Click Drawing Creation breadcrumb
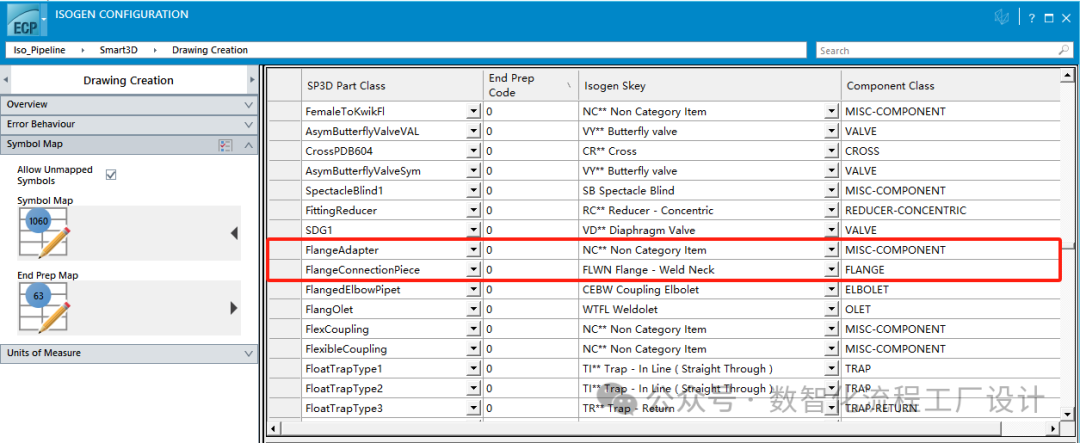The height and width of the screenshot is (443, 1080). [210, 50]
